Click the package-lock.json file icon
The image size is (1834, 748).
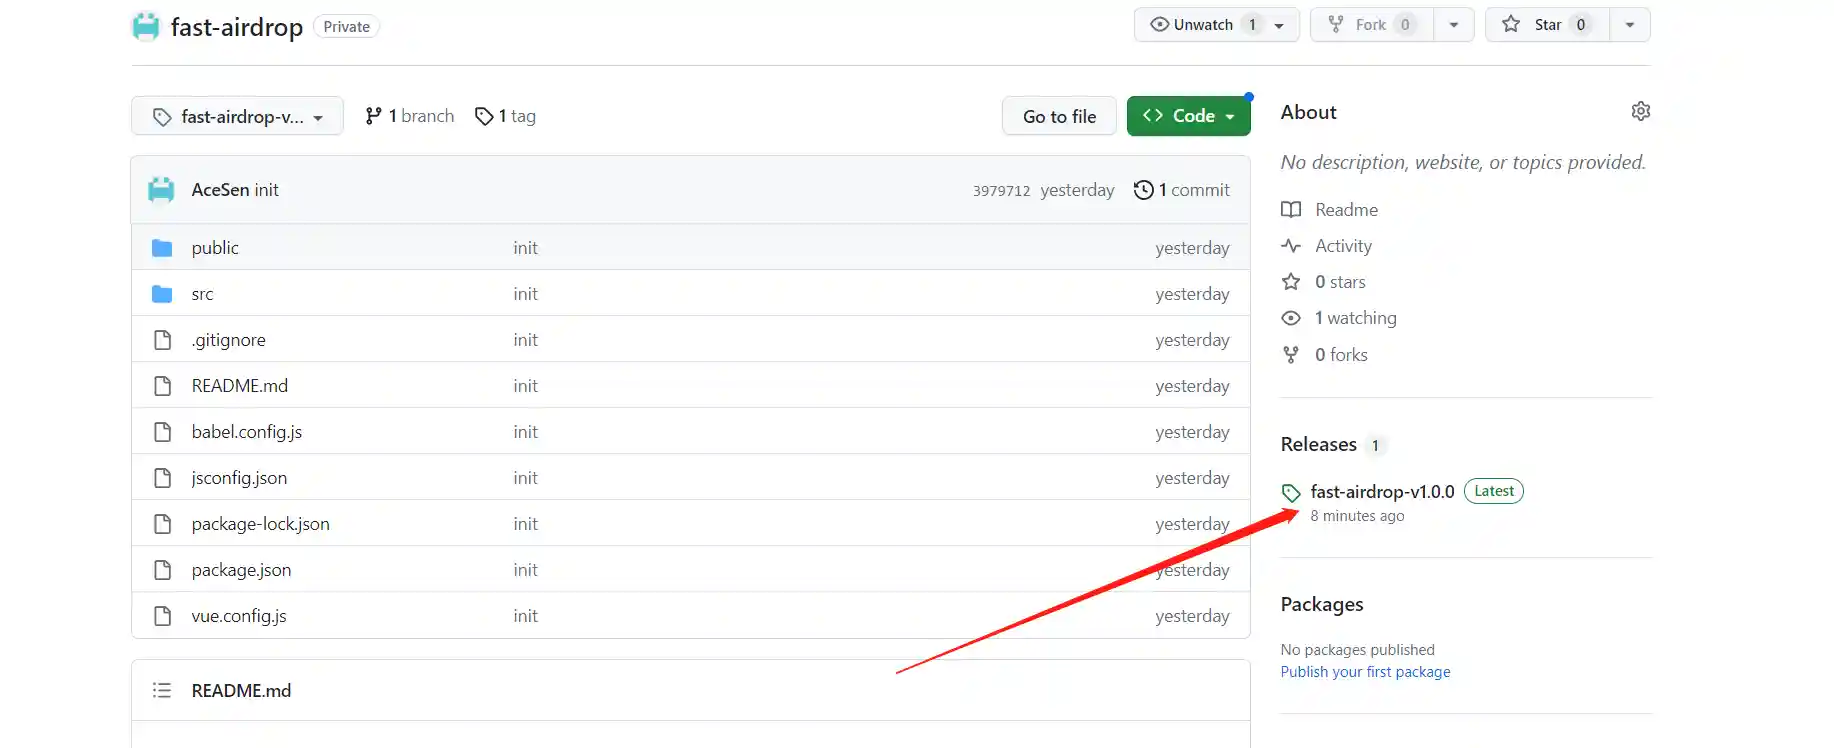pyautogui.click(x=162, y=524)
